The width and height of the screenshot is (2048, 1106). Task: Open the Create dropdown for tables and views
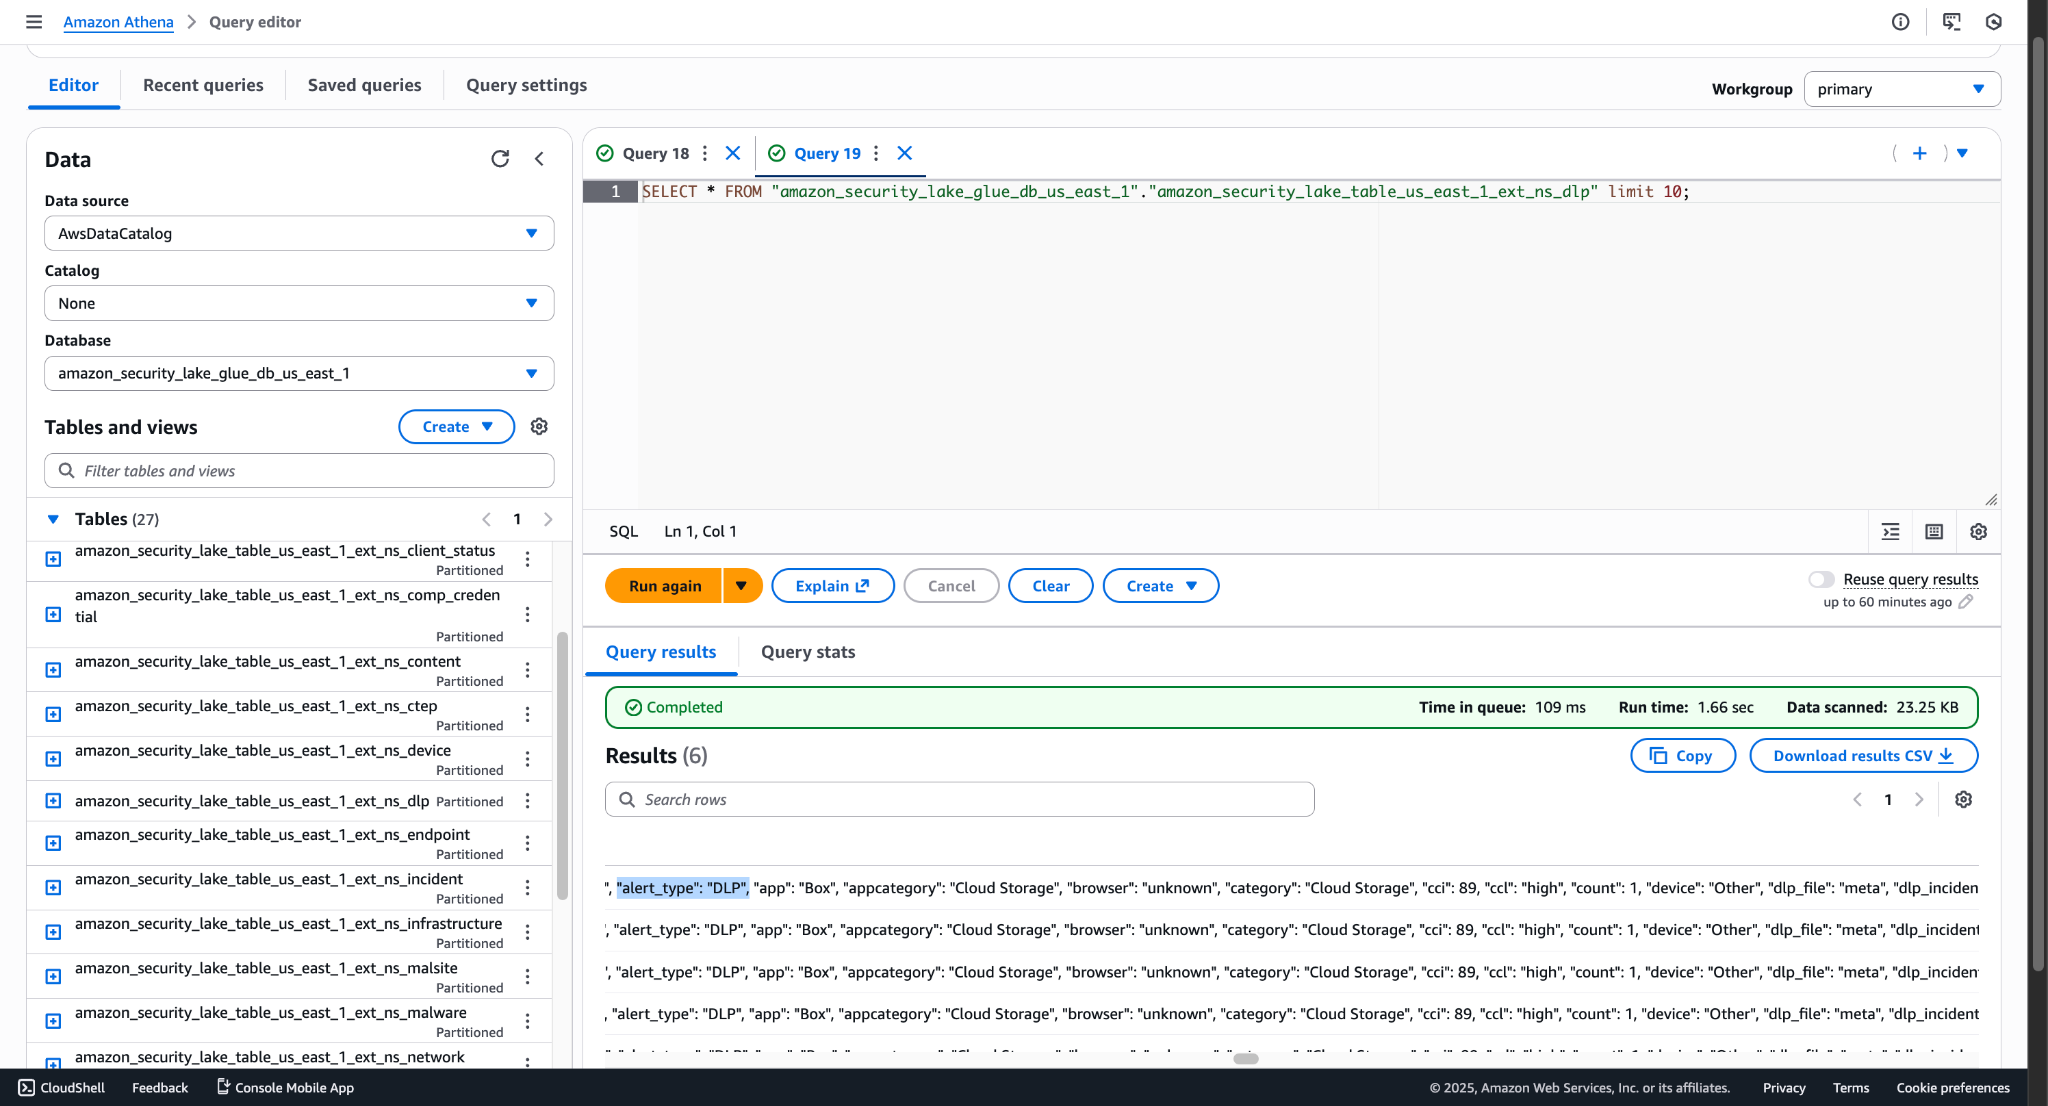(x=456, y=427)
